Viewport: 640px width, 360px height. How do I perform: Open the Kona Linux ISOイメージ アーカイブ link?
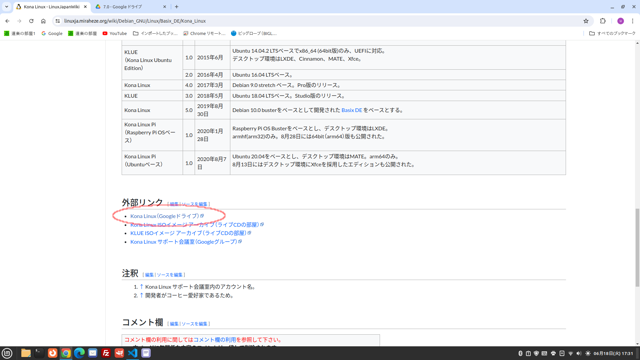pyautogui.click(x=197, y=224)
